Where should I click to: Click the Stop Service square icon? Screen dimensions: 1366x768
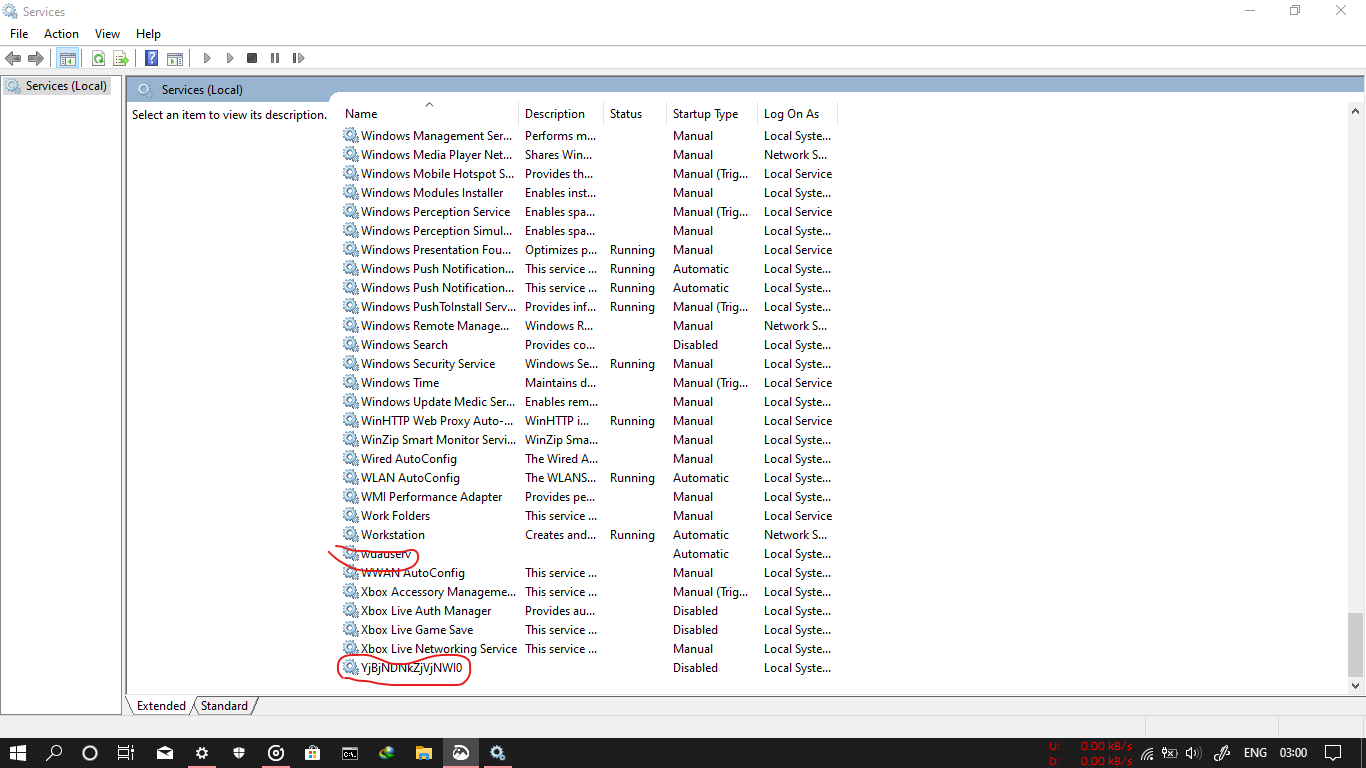(252, 58)
